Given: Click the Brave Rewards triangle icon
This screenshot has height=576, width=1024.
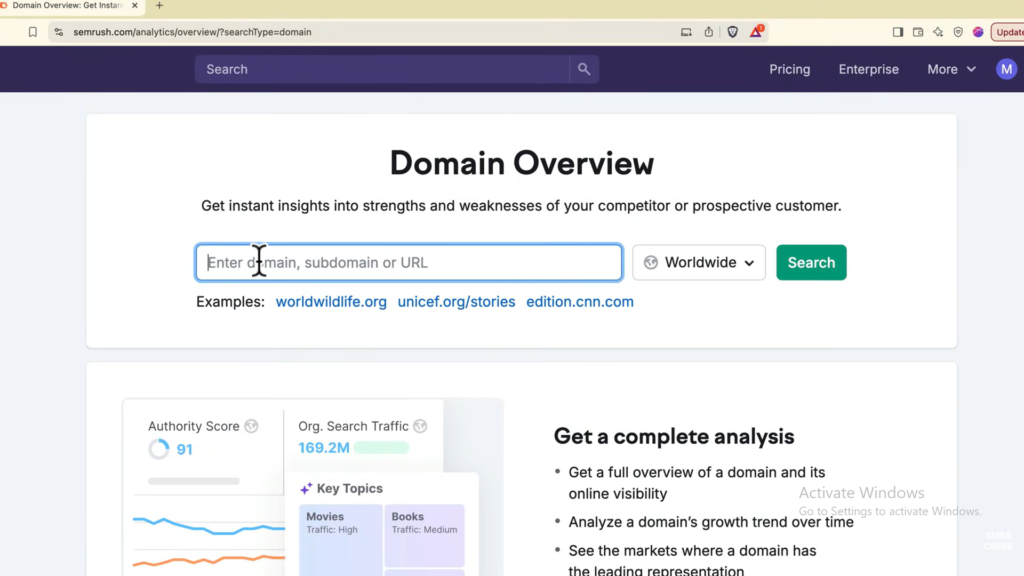Looking at the screenshot, I should tap(757, 32).
